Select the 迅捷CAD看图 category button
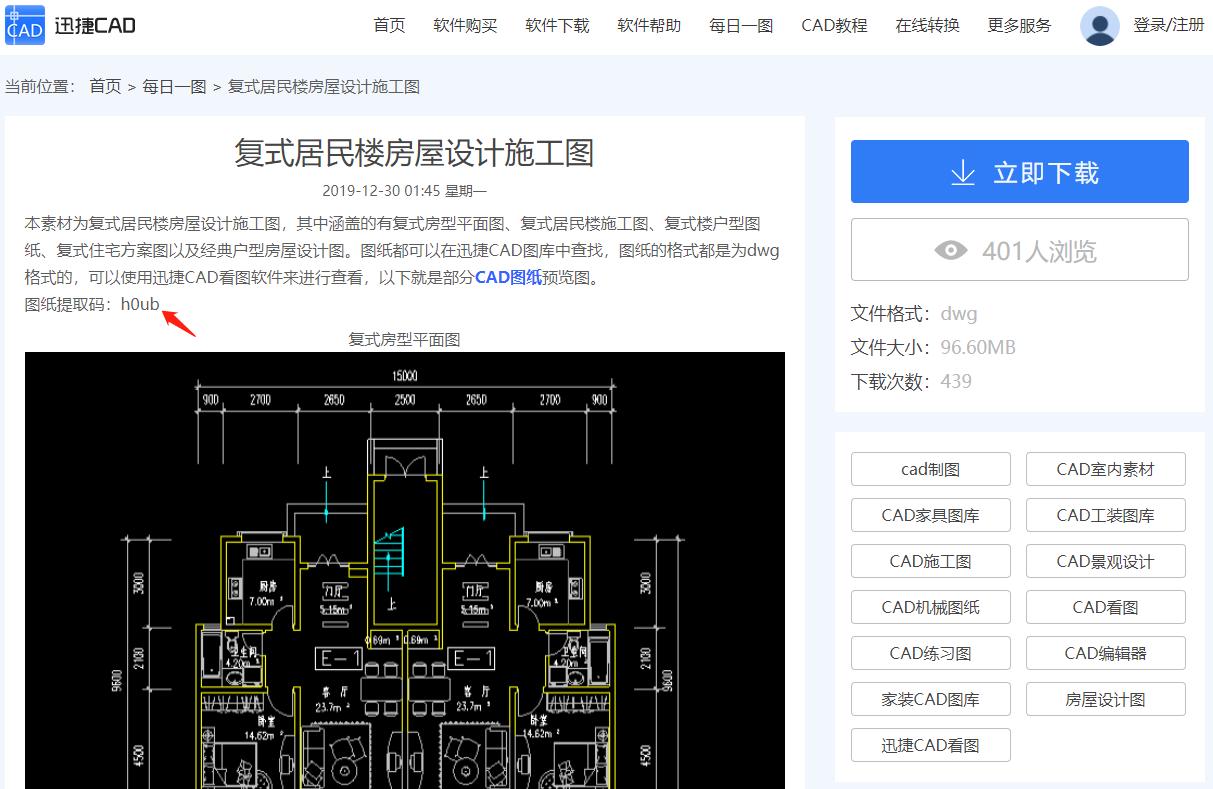The image size is (1213, 789). (x=930, y=745)
